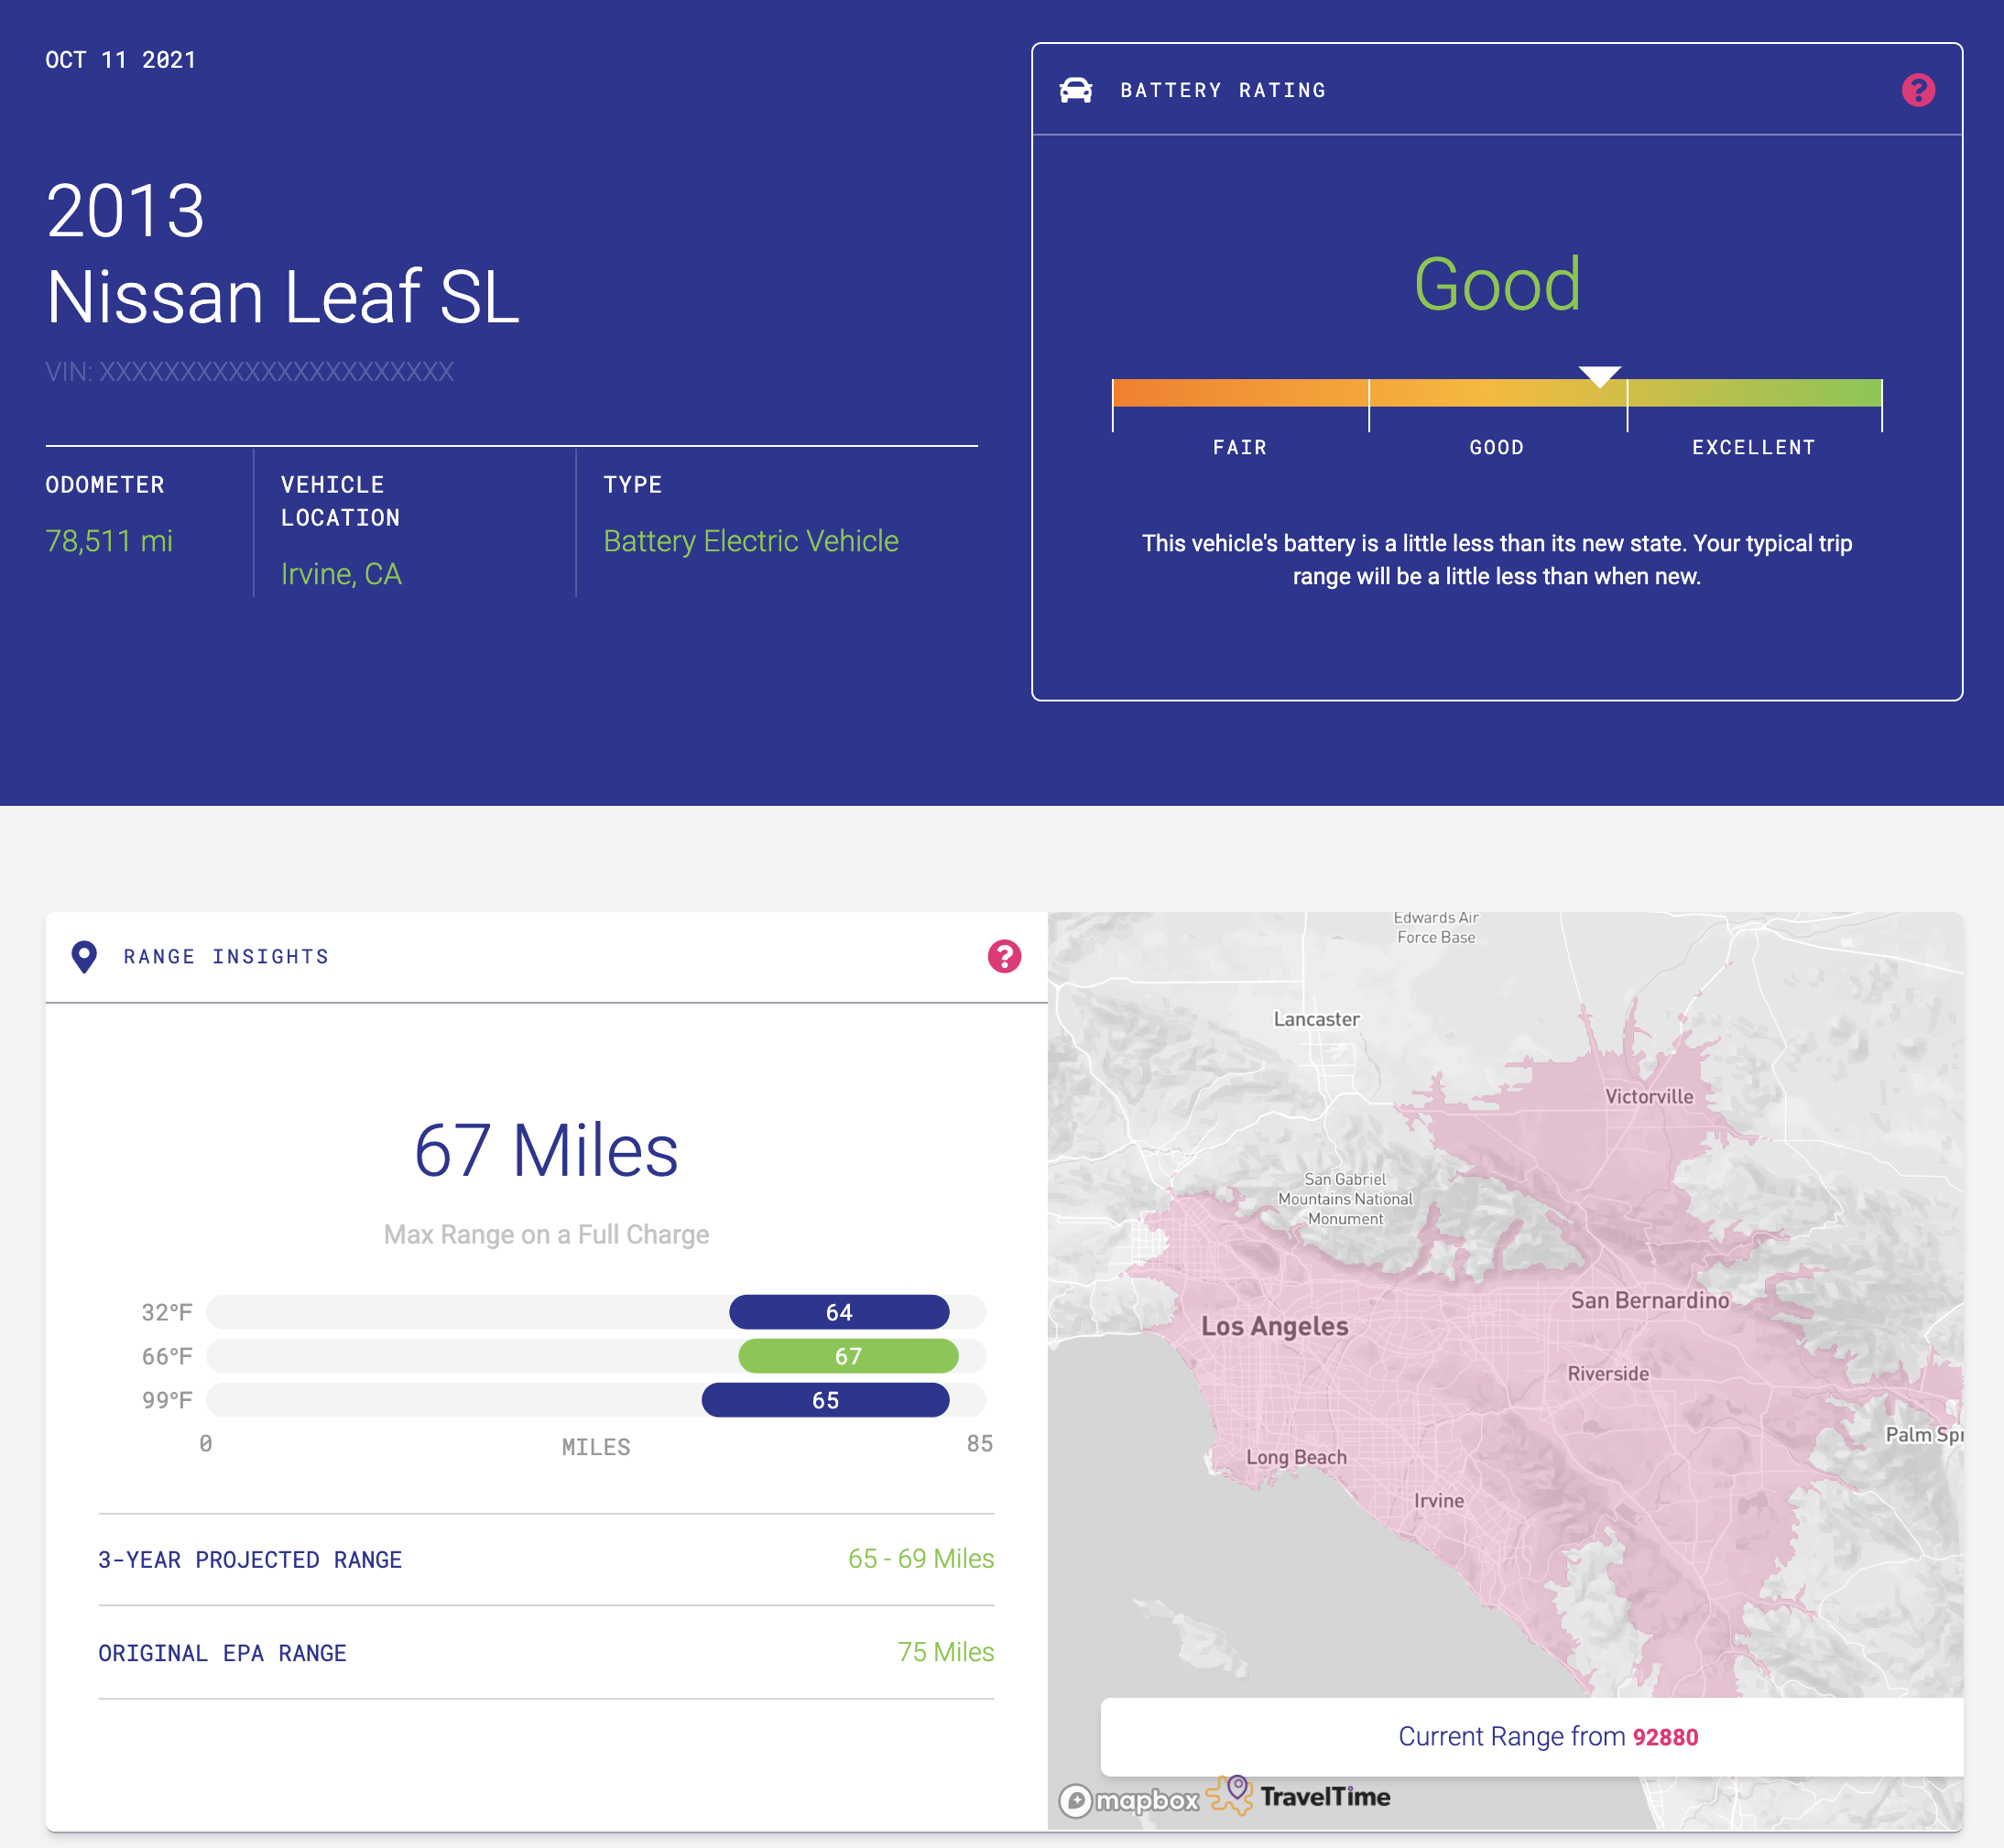Click the '65 - 69 Miles' projected range value
Screen dimensions: 2004x1848
[920, 1558]
